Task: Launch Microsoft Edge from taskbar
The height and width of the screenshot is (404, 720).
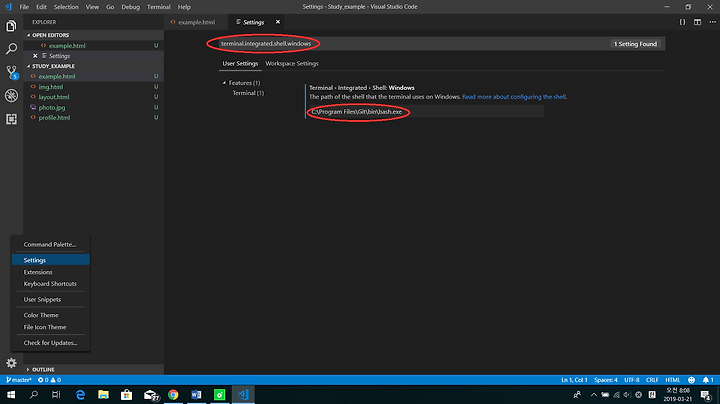Action: (x=80, y=395)
